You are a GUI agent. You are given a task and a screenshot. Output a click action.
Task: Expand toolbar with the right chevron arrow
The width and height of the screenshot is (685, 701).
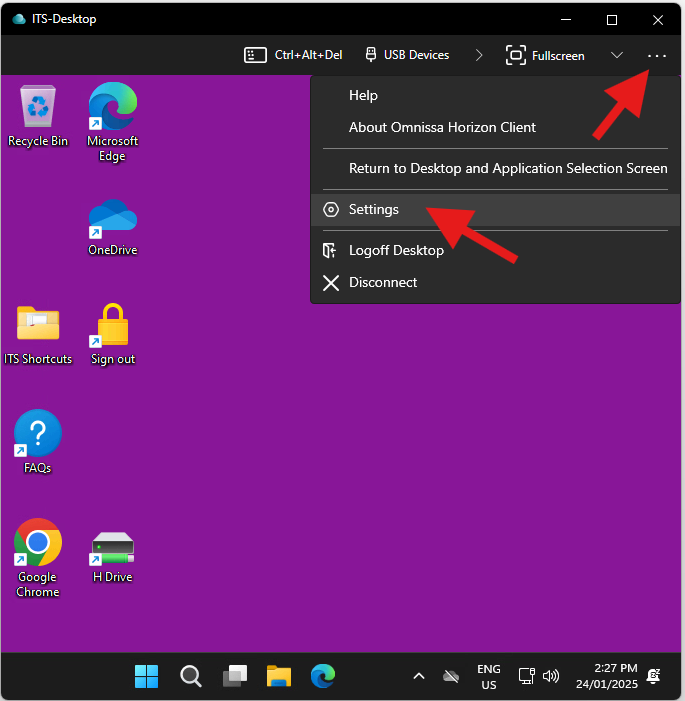pos(479,55)
